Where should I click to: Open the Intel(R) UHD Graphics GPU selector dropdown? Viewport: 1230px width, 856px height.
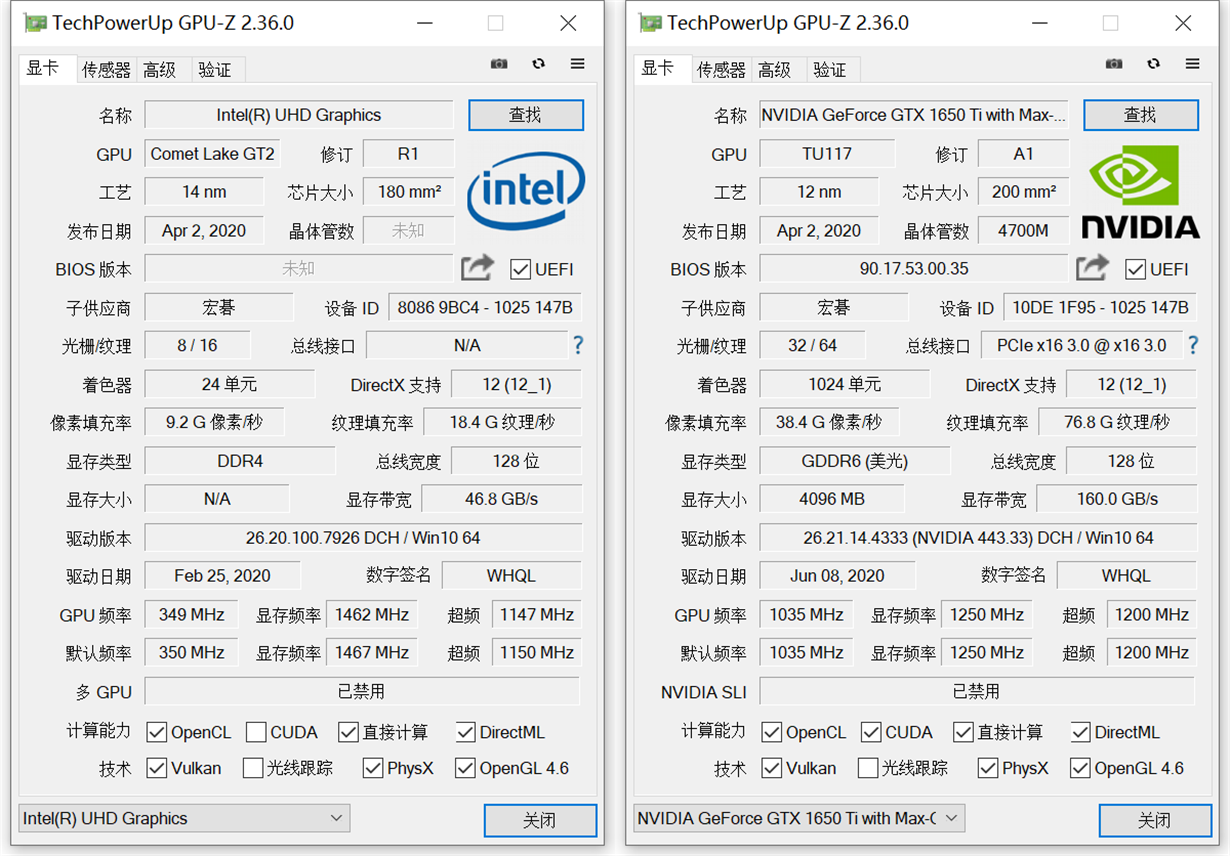(x=184, y=818)
